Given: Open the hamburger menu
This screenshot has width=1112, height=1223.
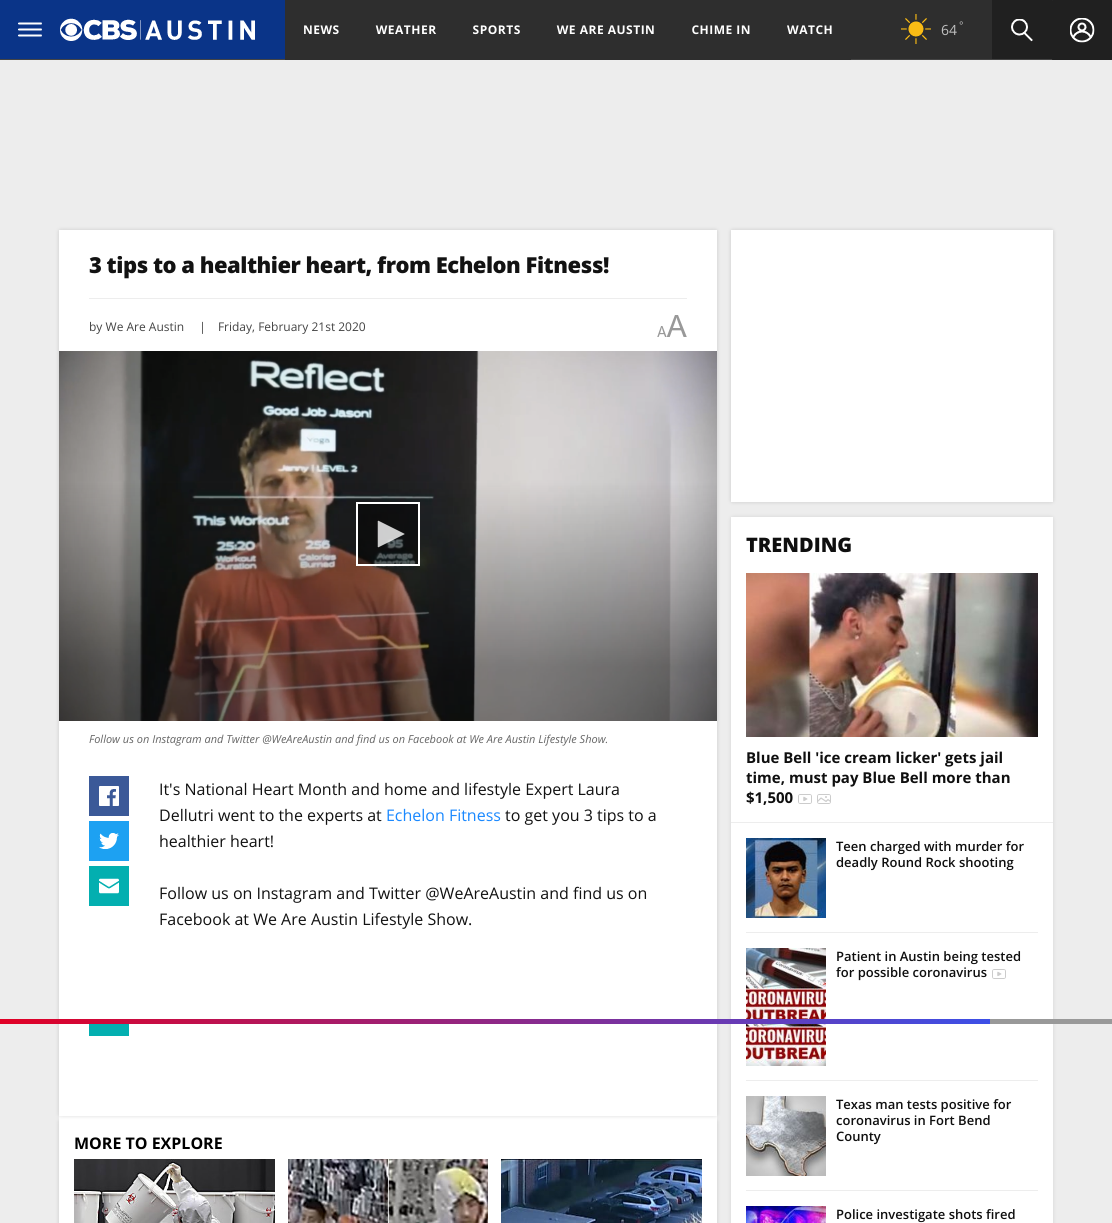Looking at the screenshot, I should click(30, 30).
